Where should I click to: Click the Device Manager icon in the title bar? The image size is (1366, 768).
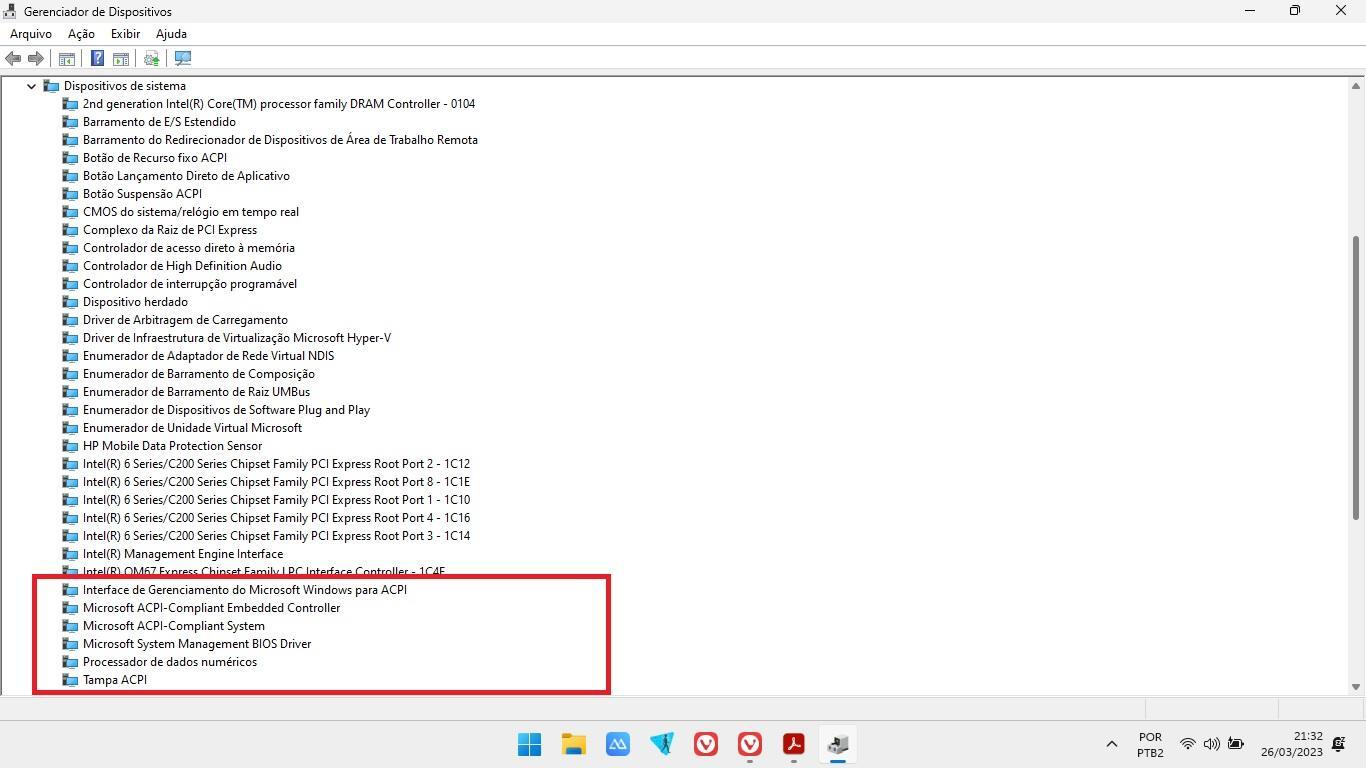click(10, 11)
